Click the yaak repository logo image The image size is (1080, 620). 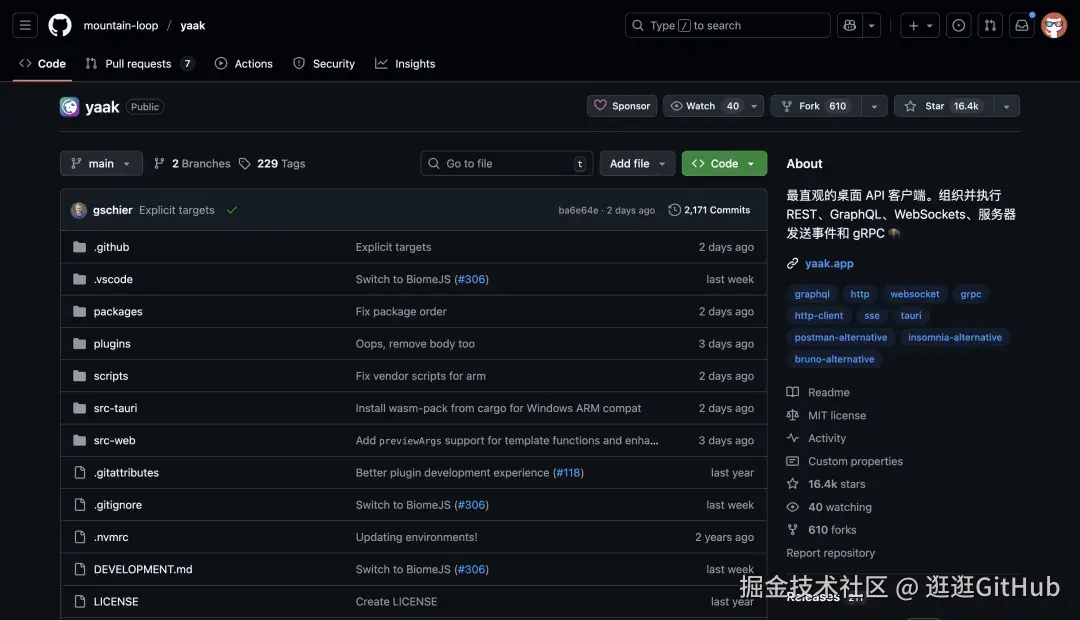click(x=70, y=107)
